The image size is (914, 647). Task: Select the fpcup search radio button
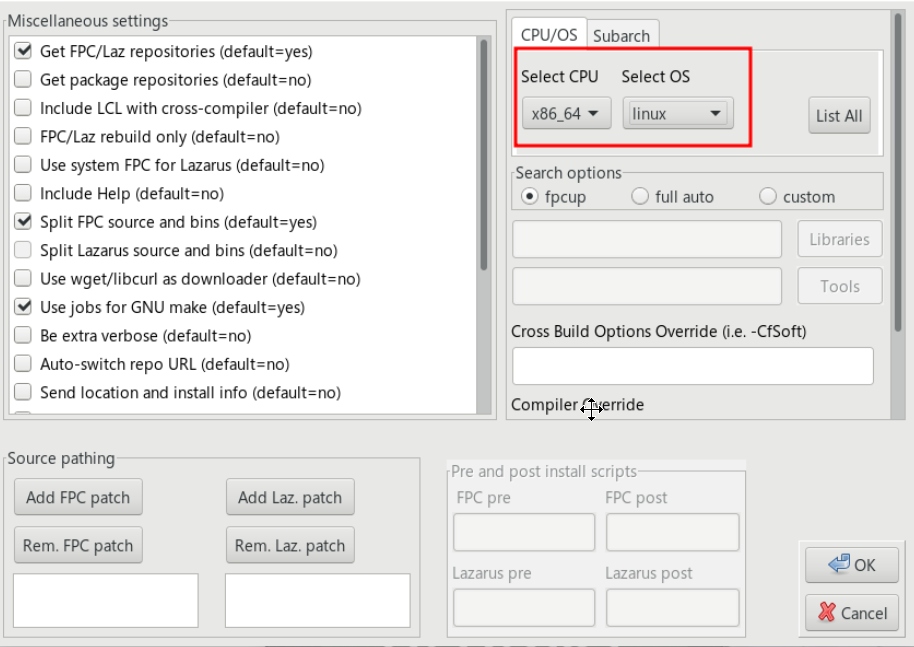click(x=528, y=197)
